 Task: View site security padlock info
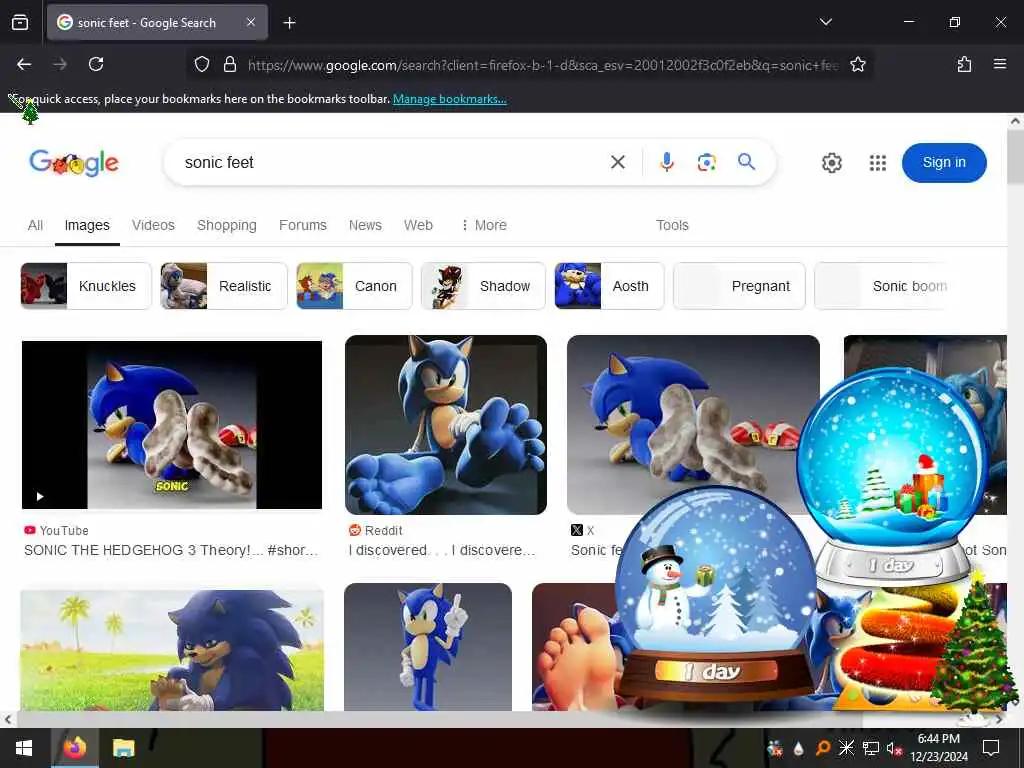pos(229,64)
